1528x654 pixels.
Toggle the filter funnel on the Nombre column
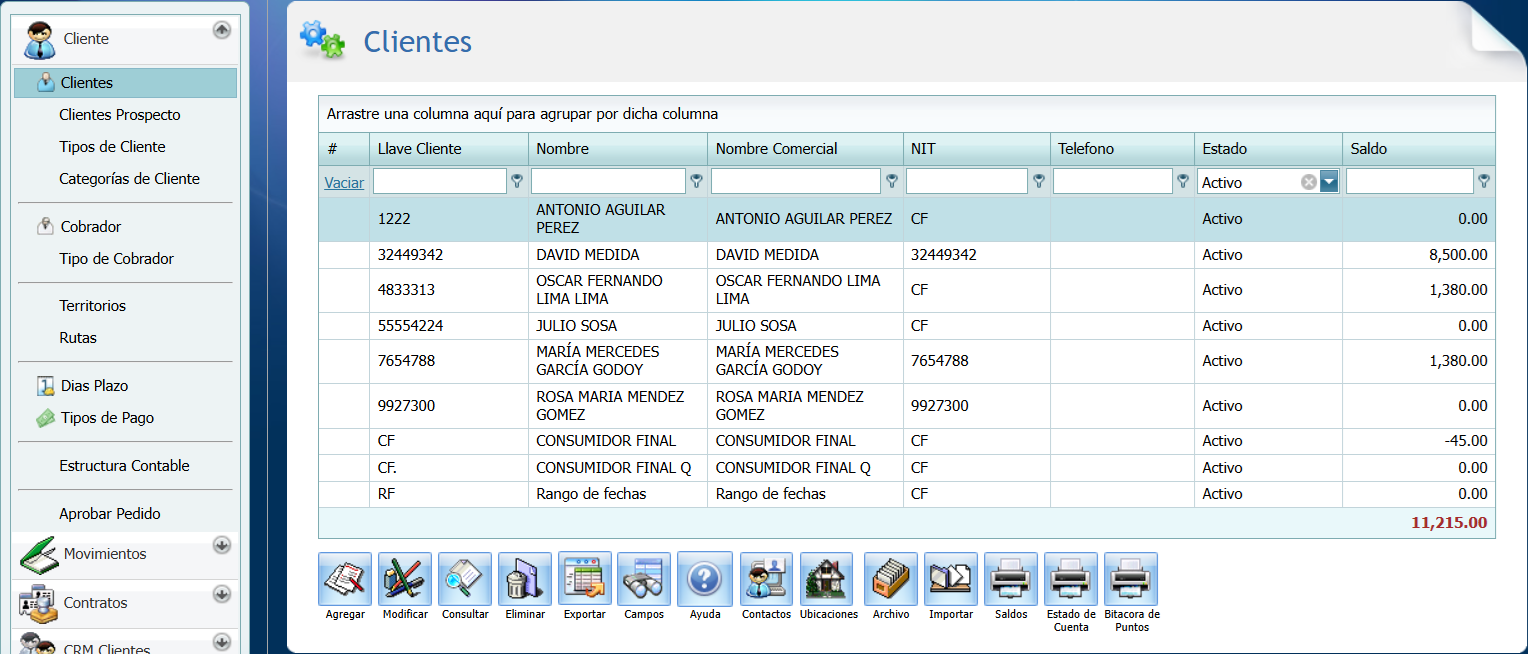[696, 182]
